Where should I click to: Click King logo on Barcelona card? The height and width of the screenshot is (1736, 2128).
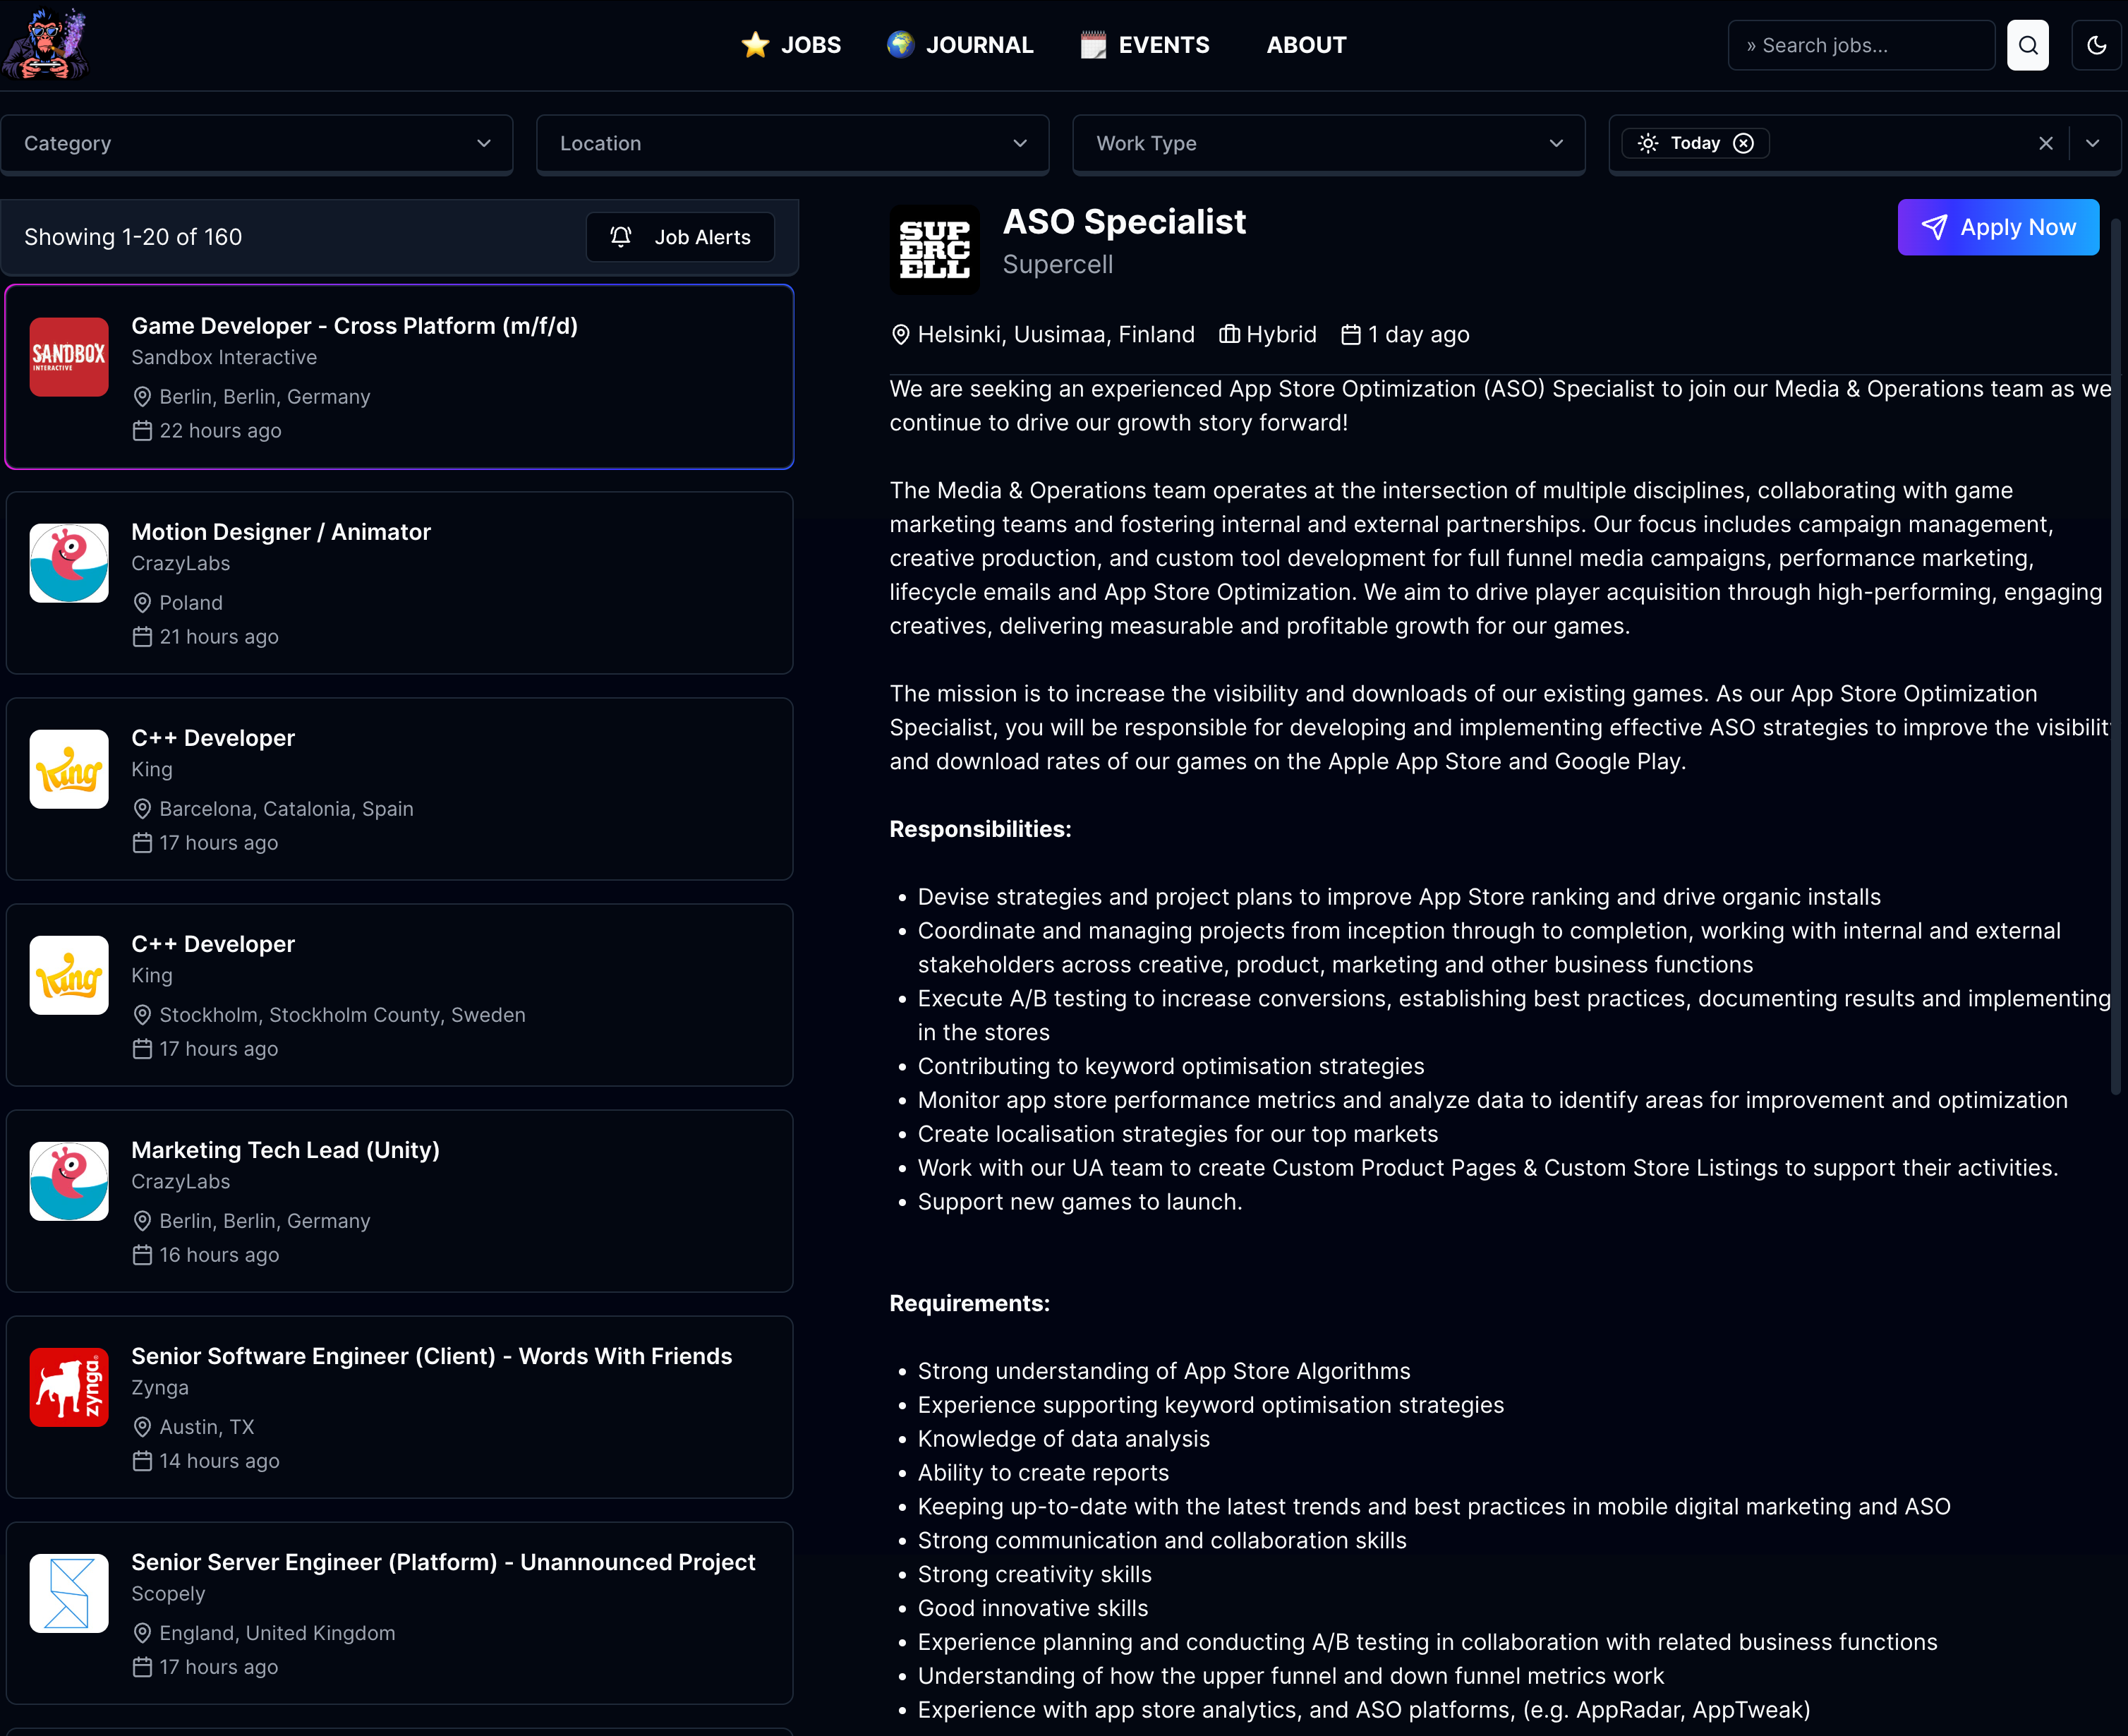coord(69,769)
